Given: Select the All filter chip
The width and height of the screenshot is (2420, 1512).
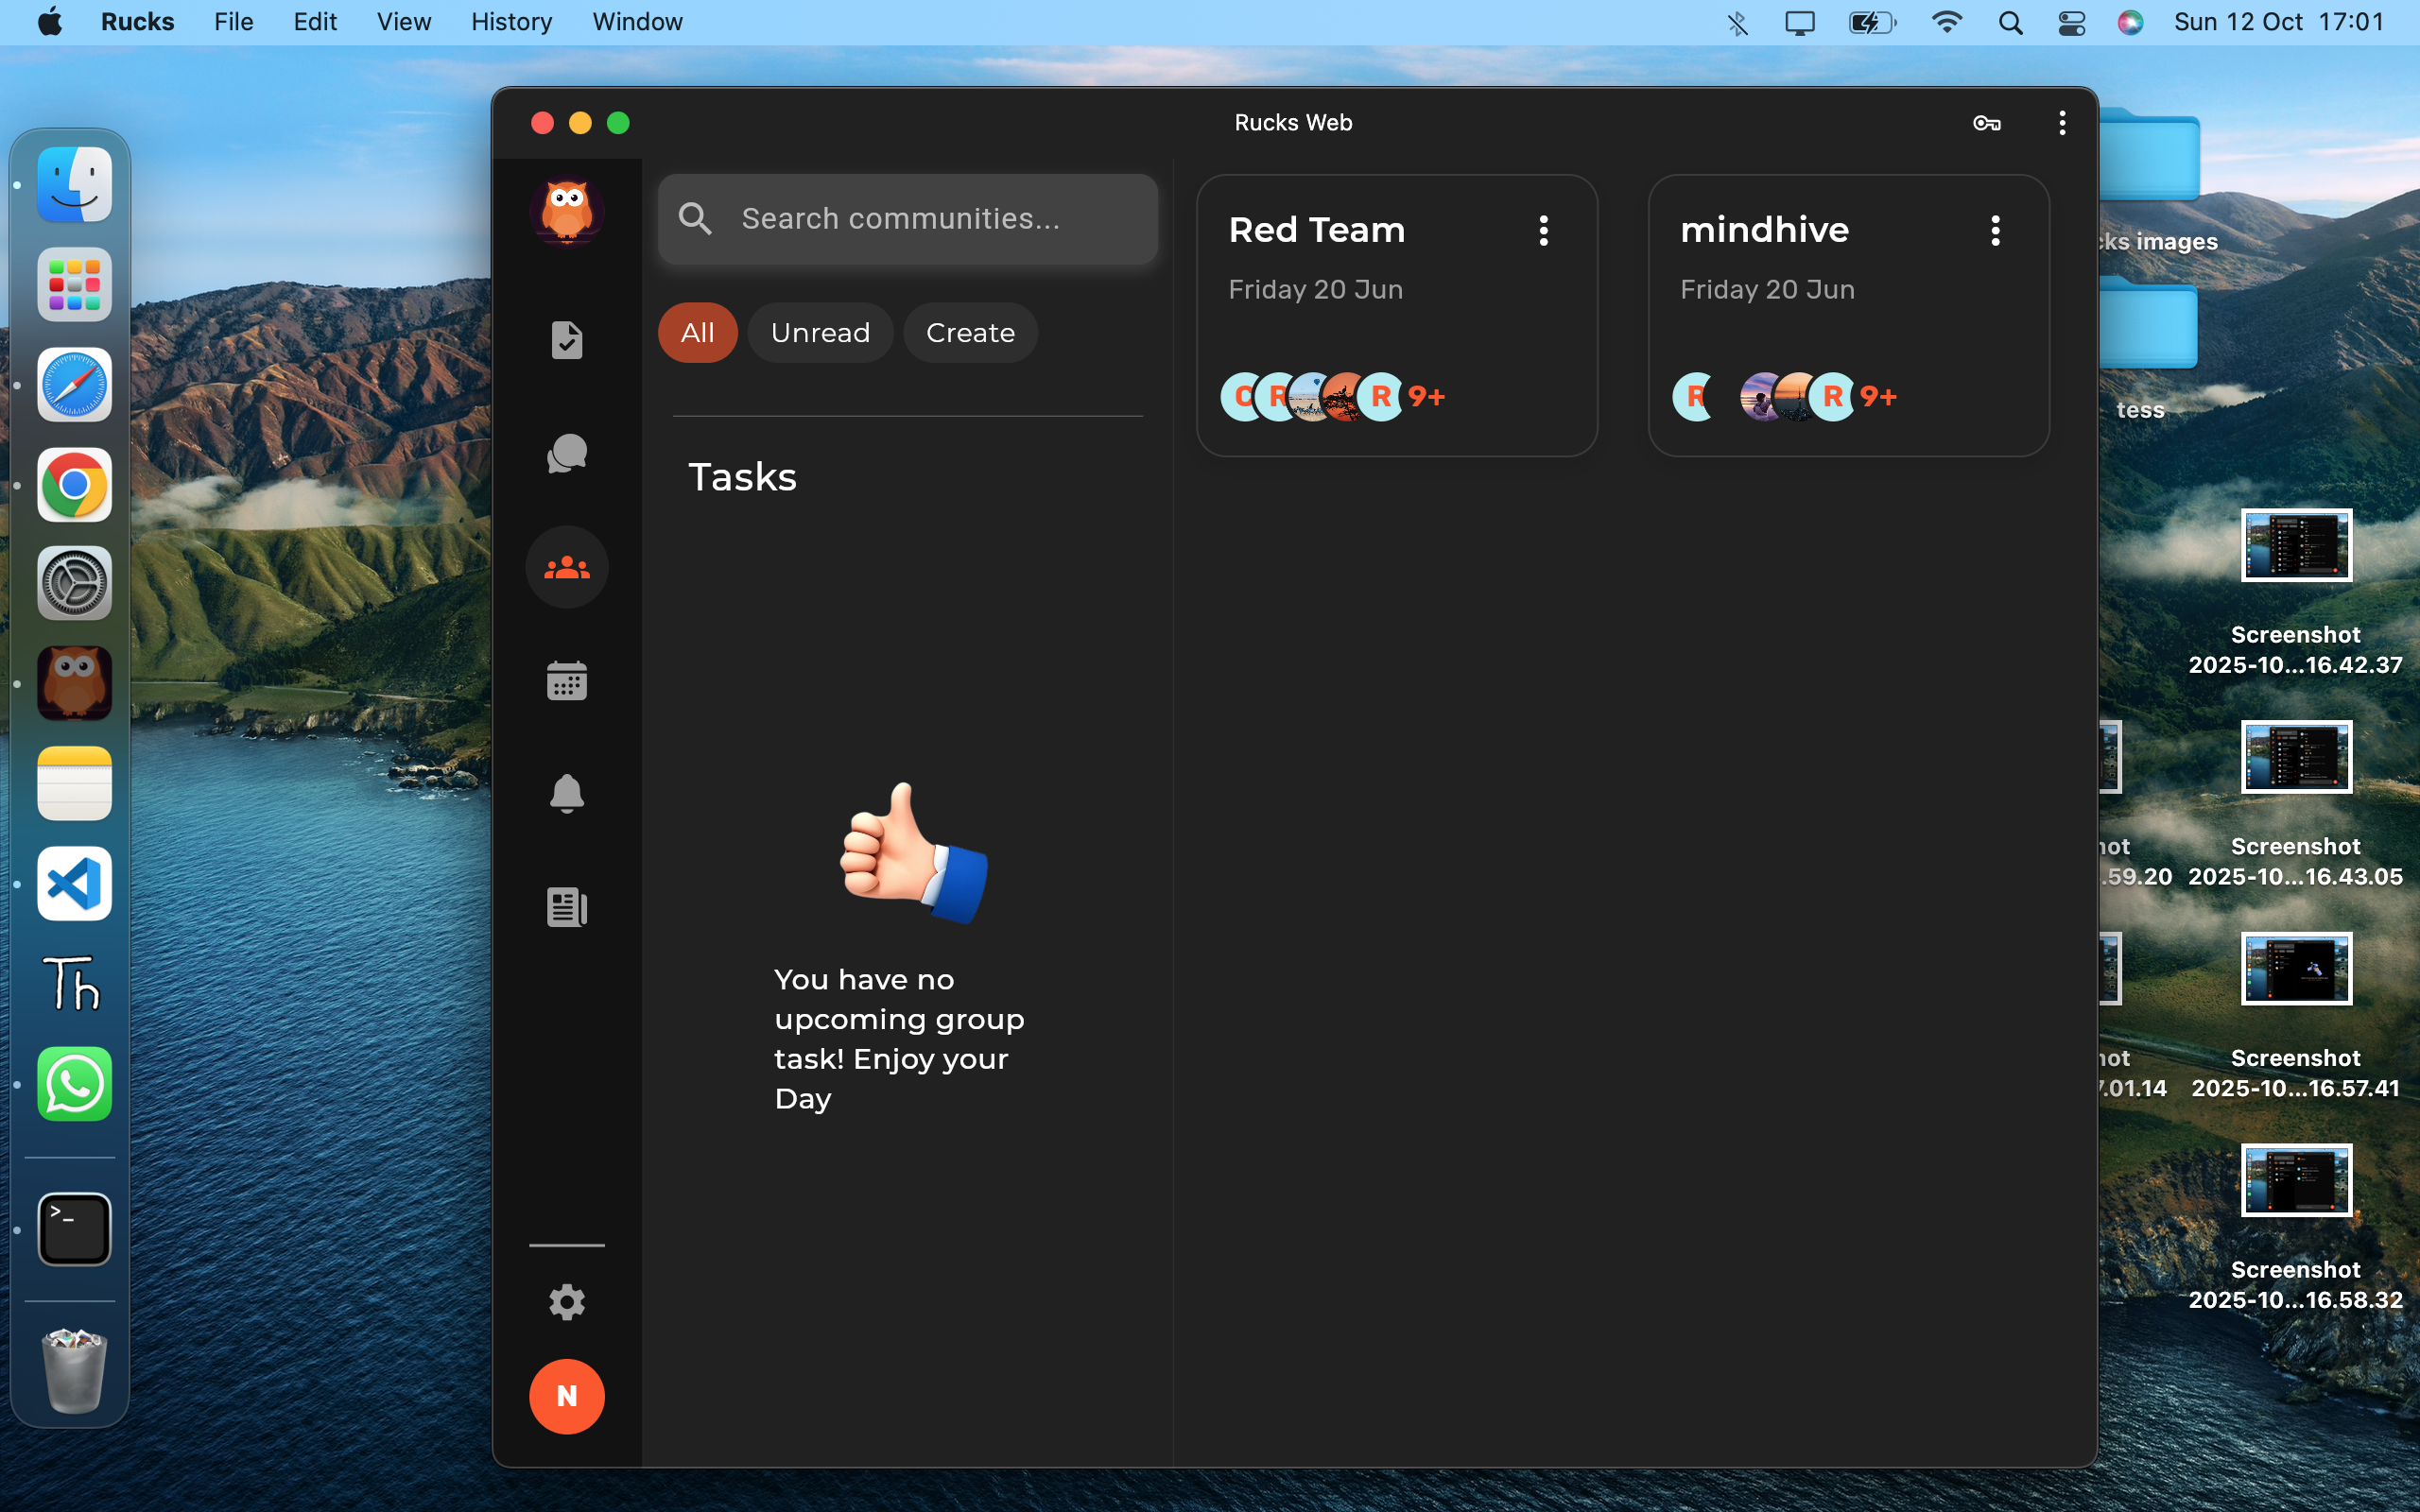Looking at the screenshot, I should click(697, 333).
